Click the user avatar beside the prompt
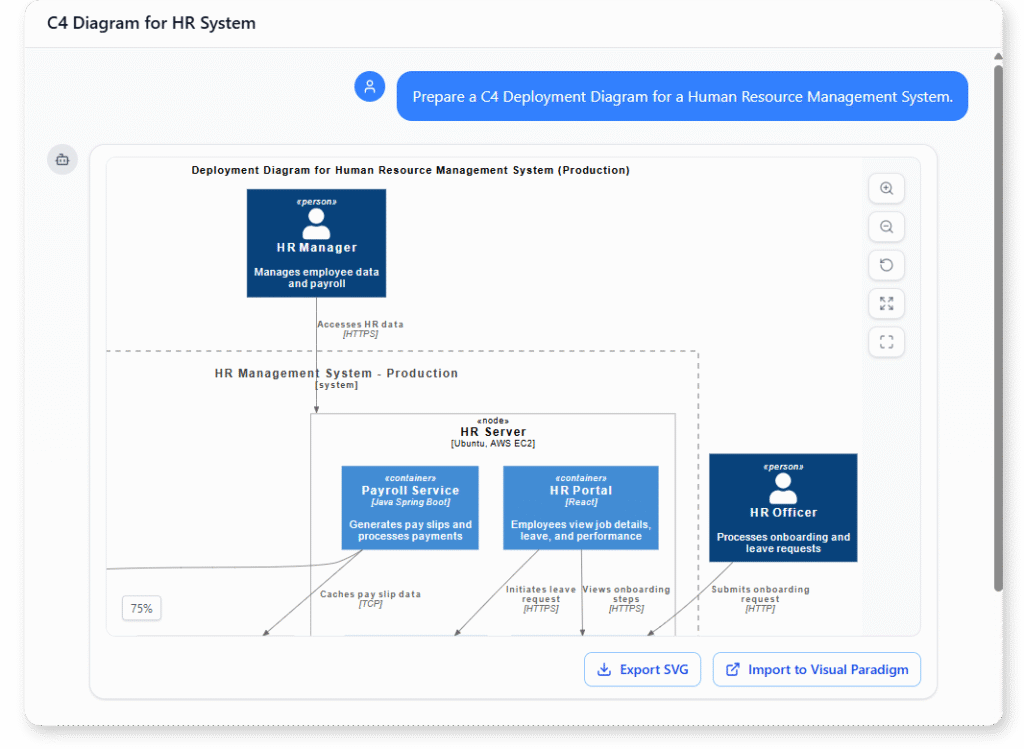The height and width of the screenshot is (749, 1024). pos(370,87)
